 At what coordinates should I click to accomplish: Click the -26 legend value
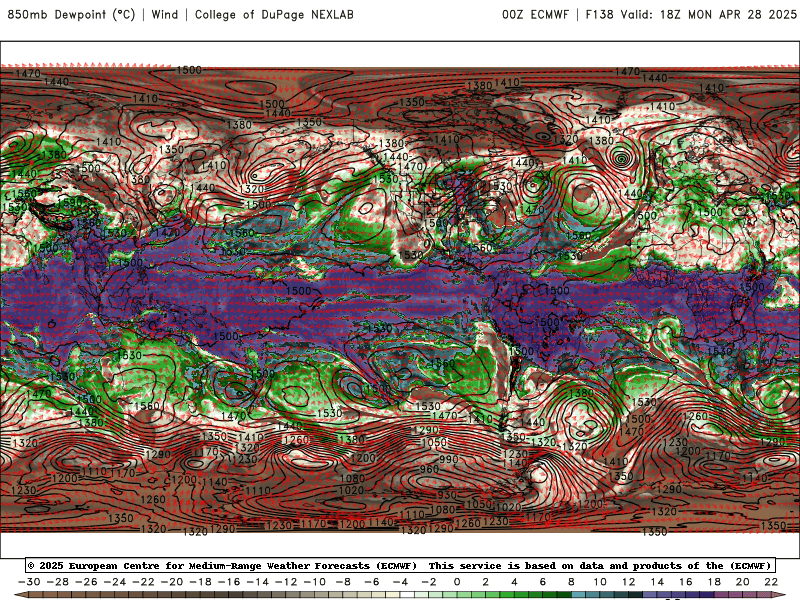(x=86, y=582)
